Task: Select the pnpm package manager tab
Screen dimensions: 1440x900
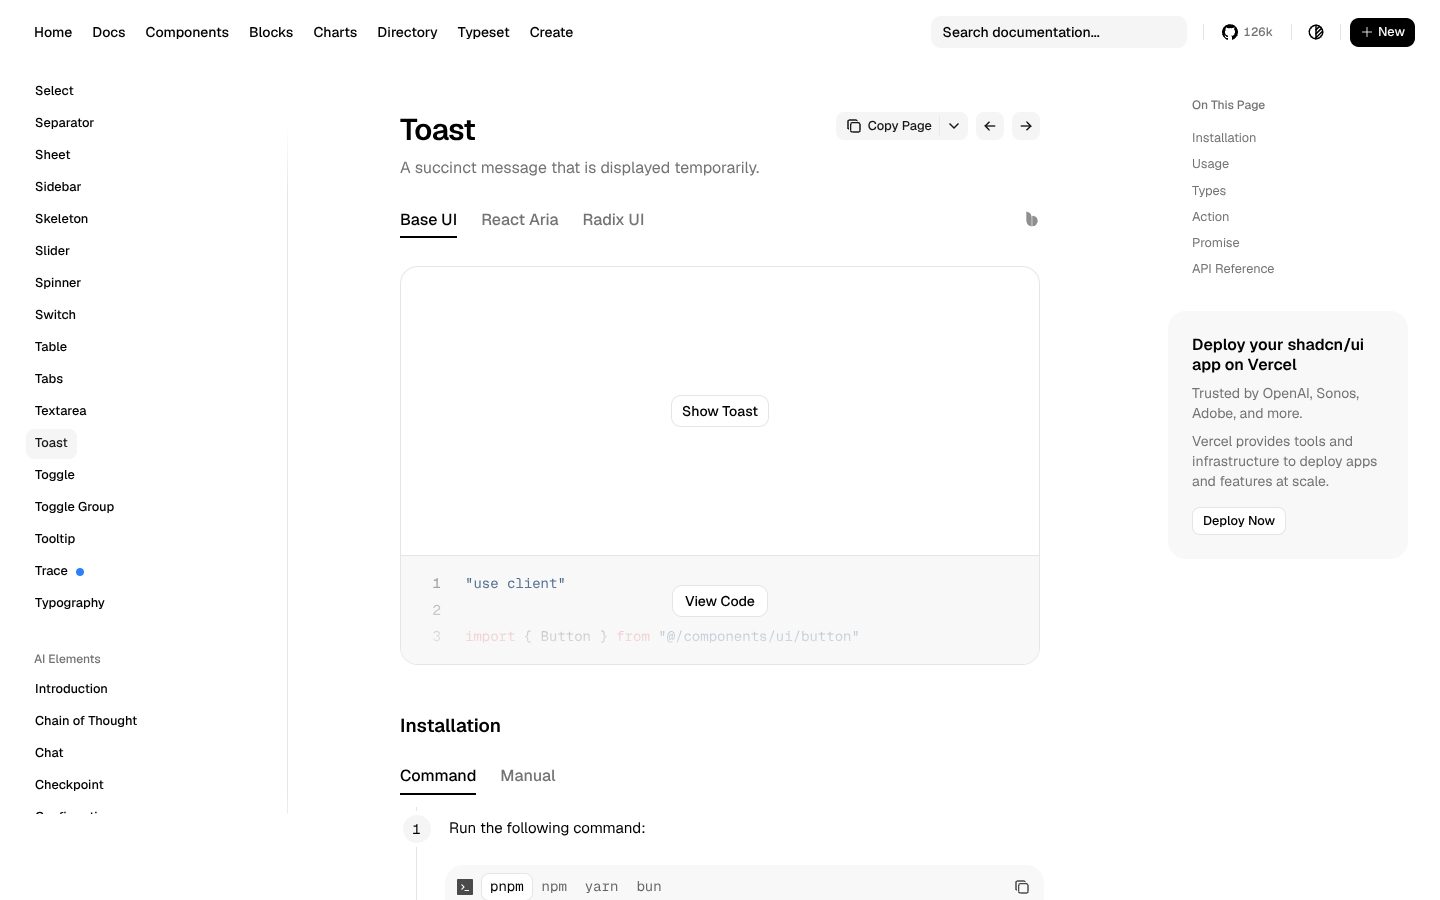Action: [507, 887]
